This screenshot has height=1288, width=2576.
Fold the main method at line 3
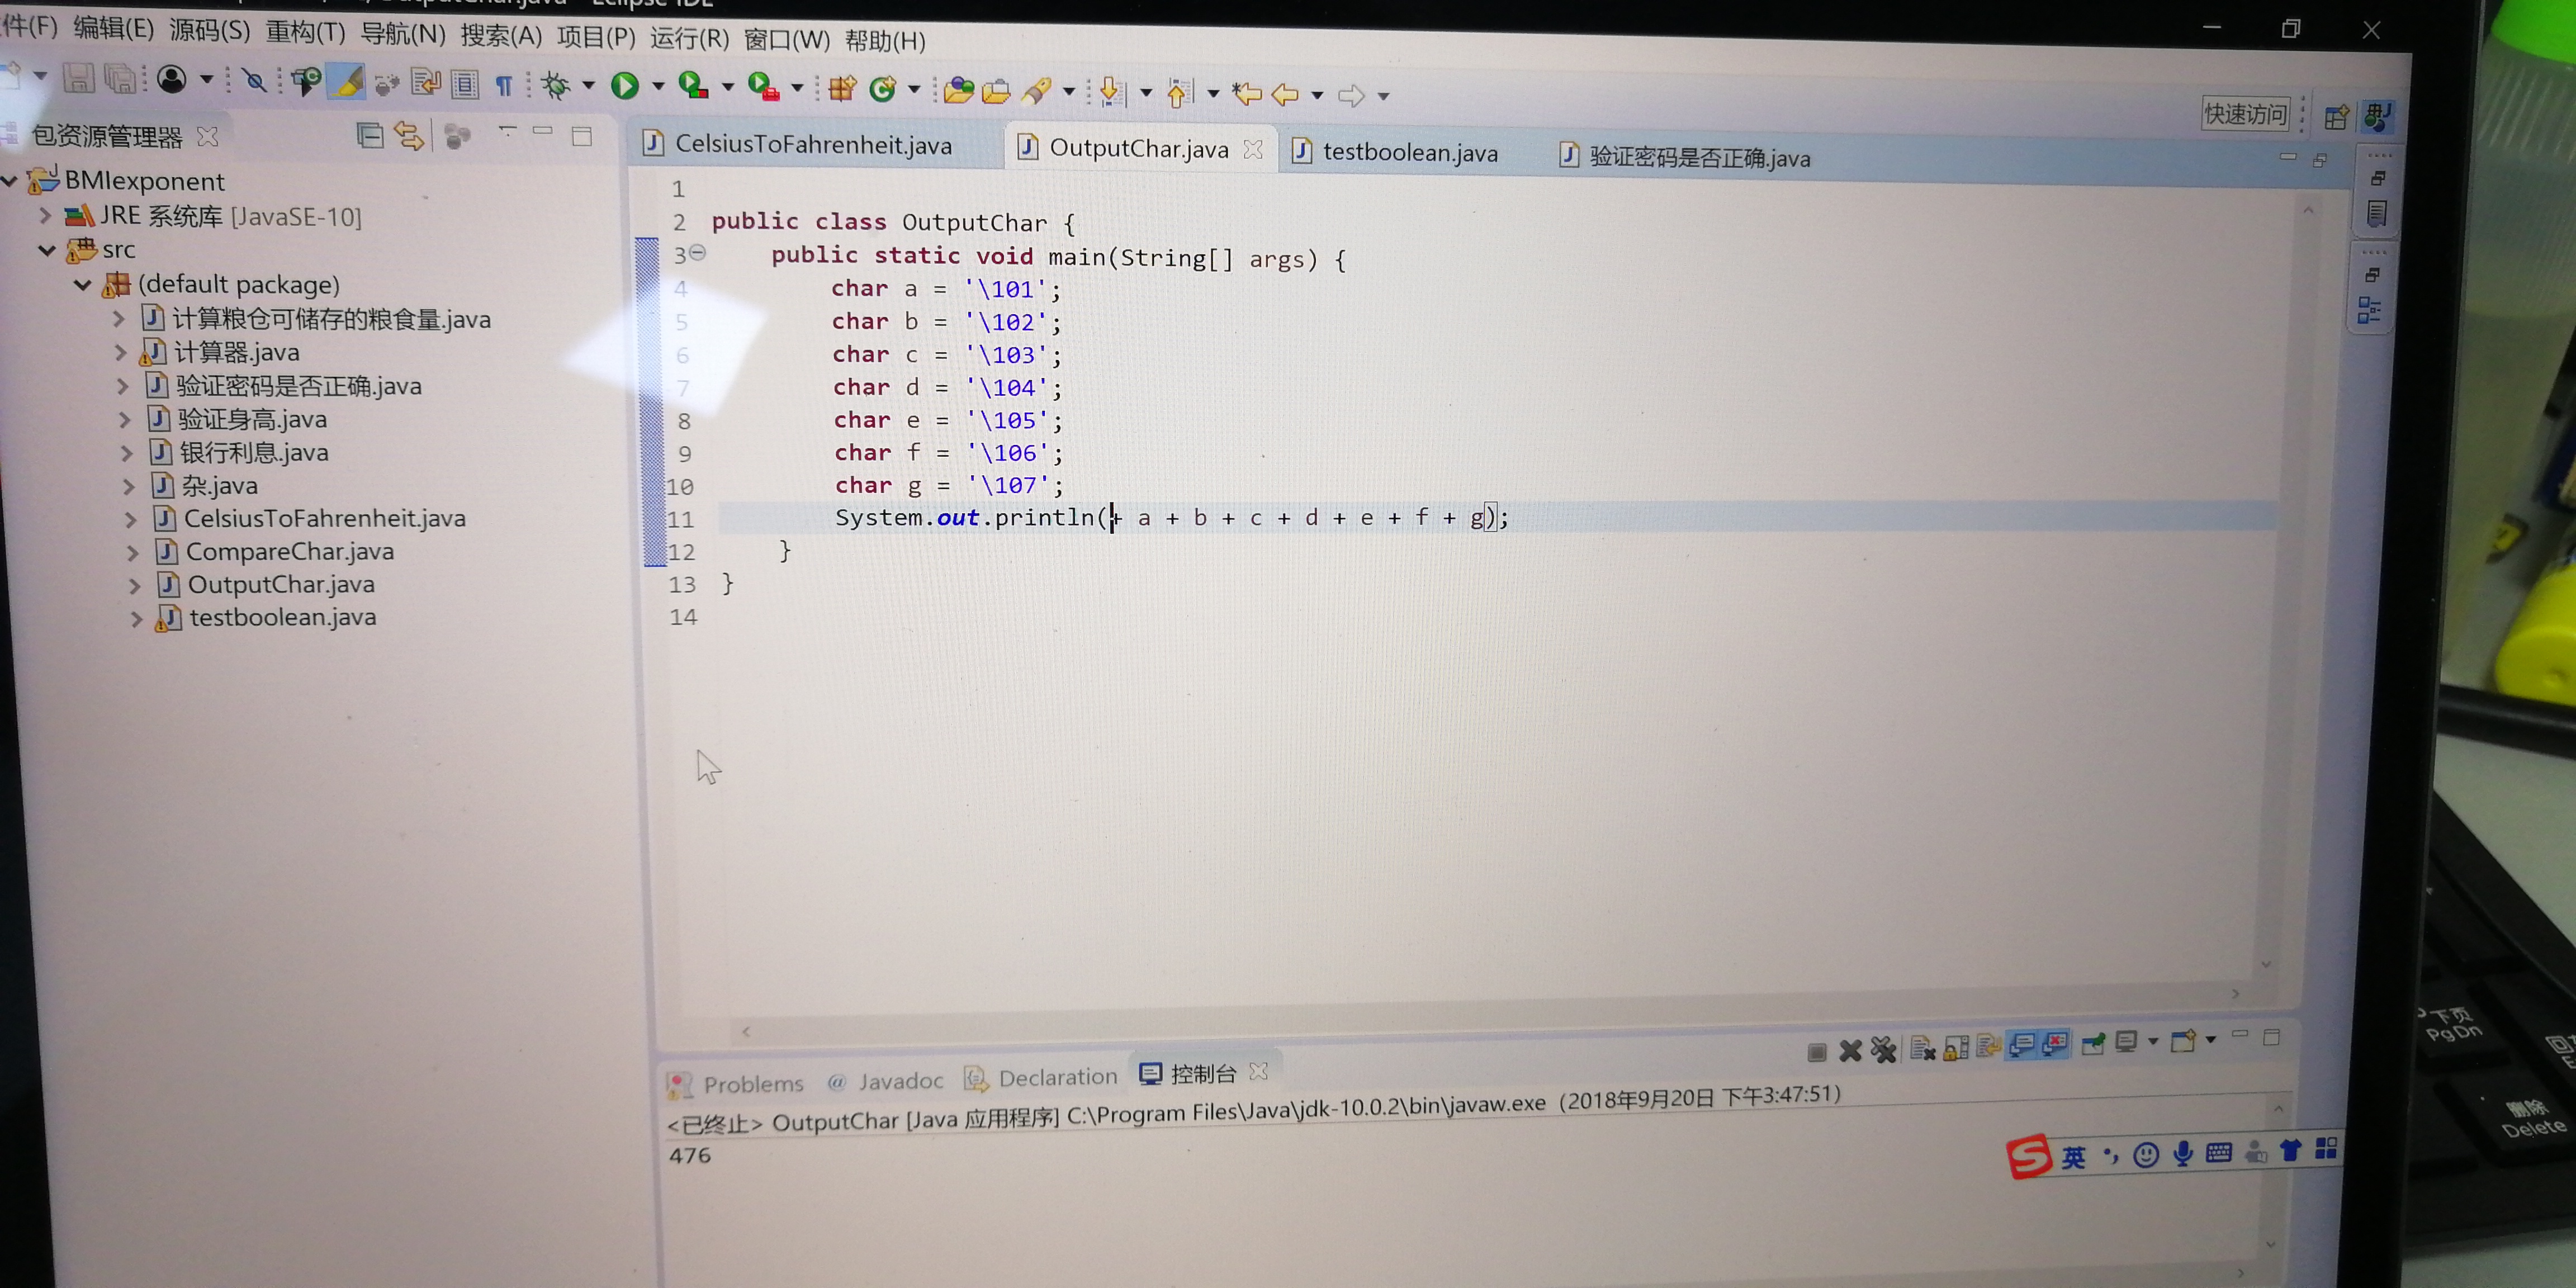698,253
